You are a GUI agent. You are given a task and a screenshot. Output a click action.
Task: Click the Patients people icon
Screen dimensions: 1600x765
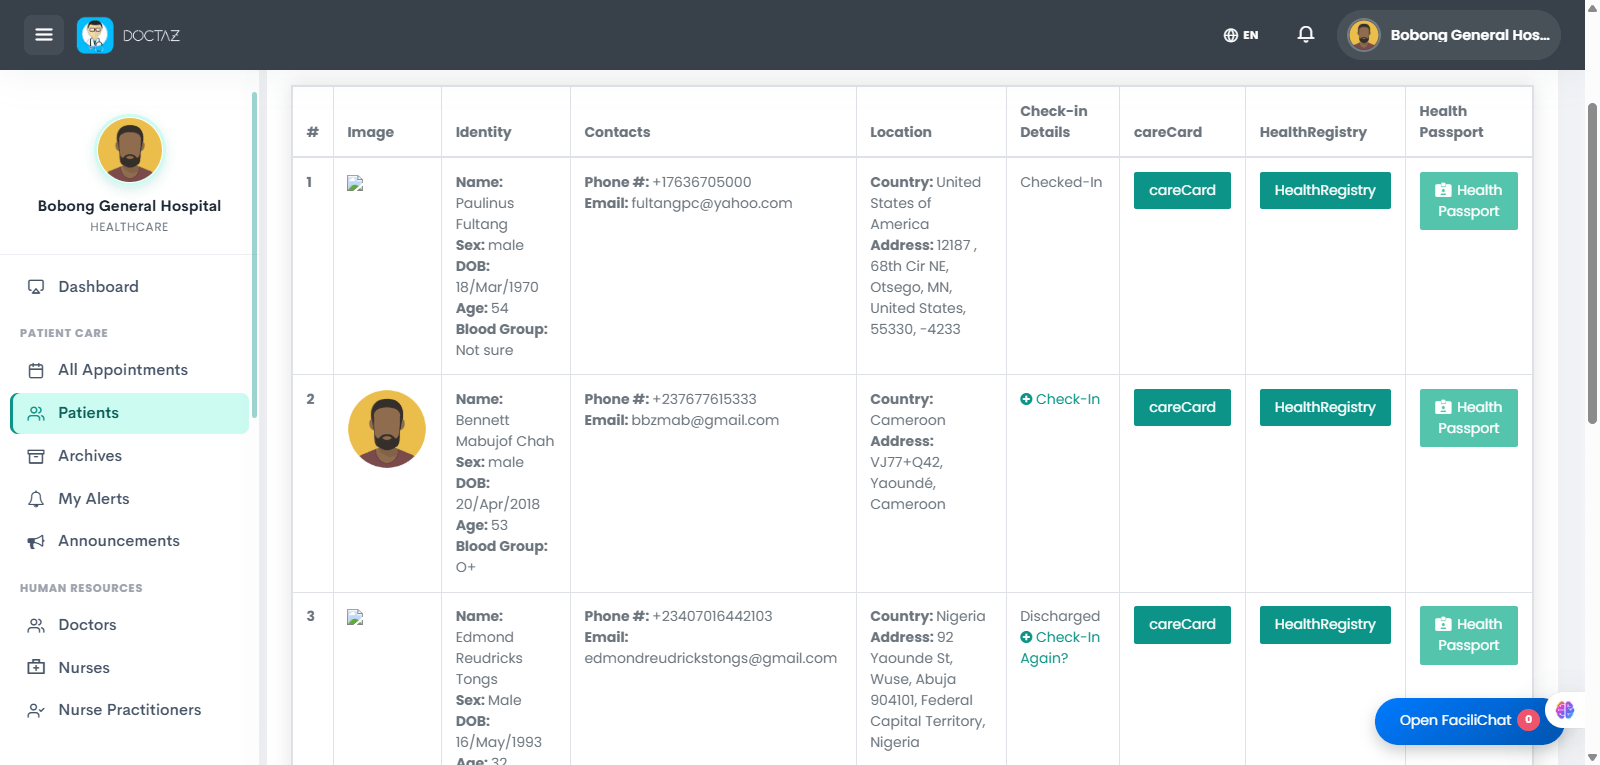(36, 413)
